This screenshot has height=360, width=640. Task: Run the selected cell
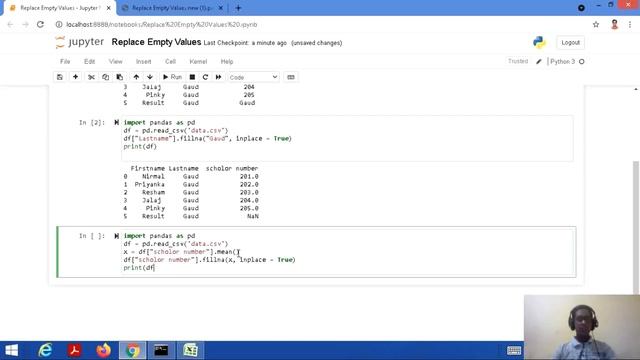coord(172,77)
